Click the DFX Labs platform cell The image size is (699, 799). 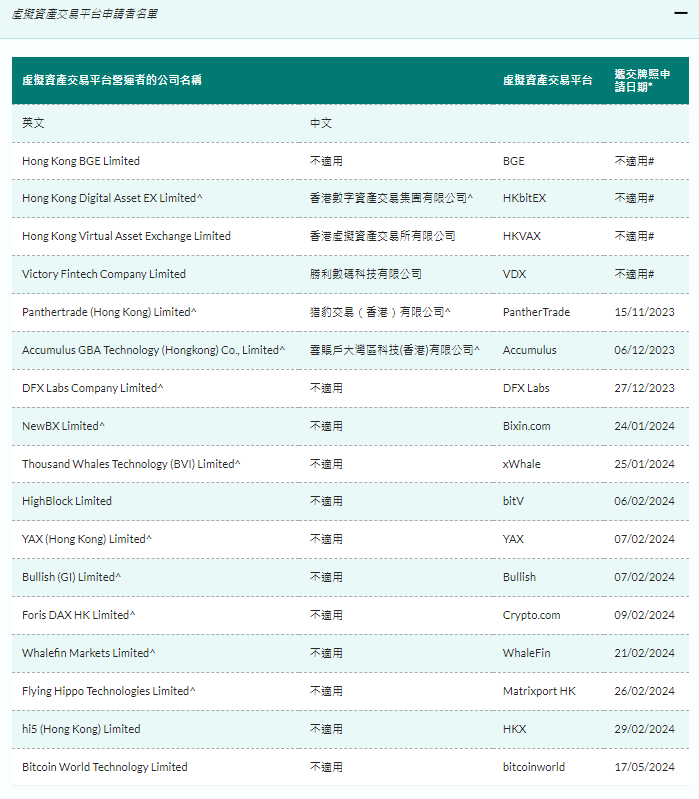526,388
